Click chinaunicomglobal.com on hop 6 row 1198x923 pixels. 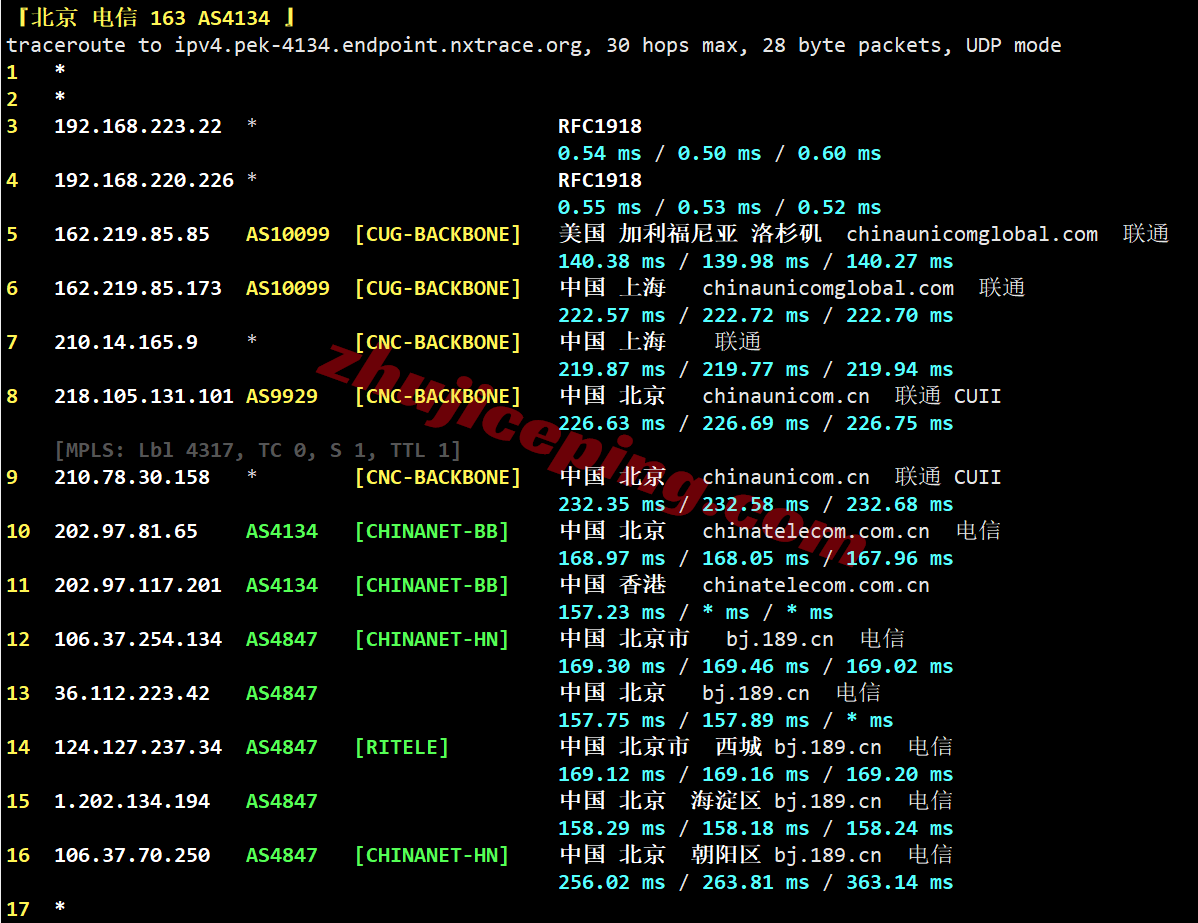point(828,288)
